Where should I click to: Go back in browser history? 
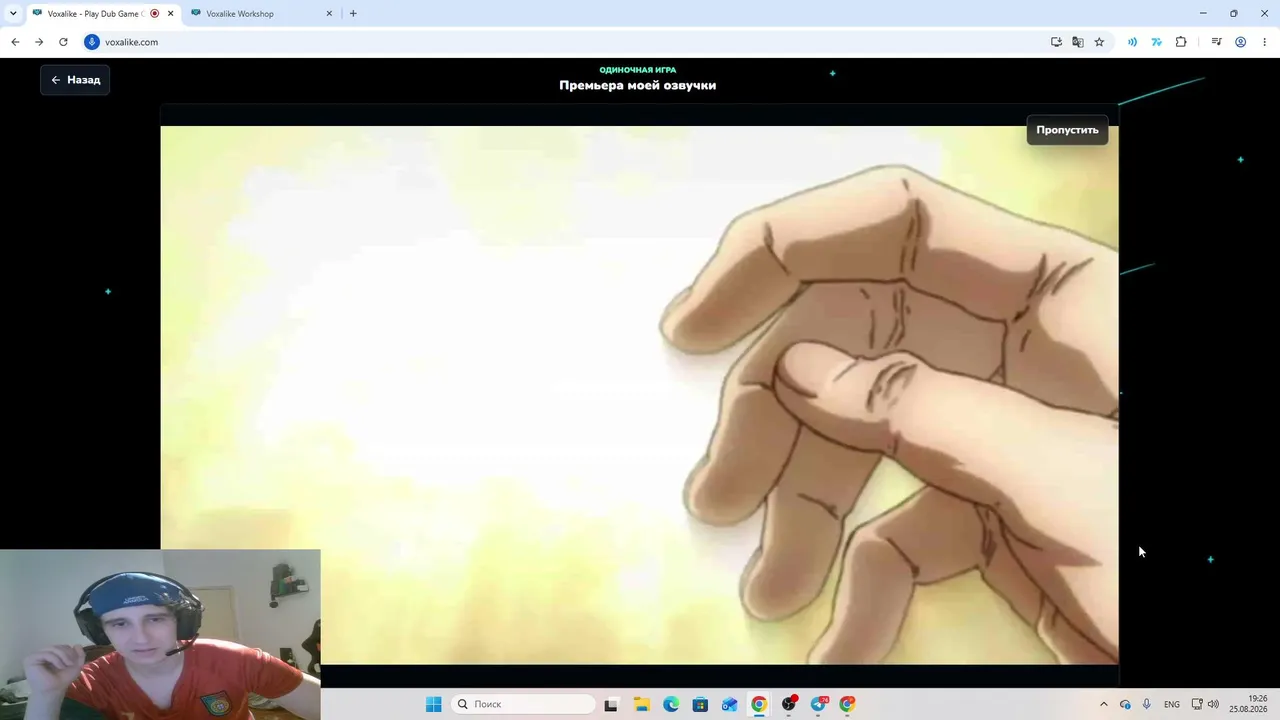pyautogui.click(x=15, y=42)
